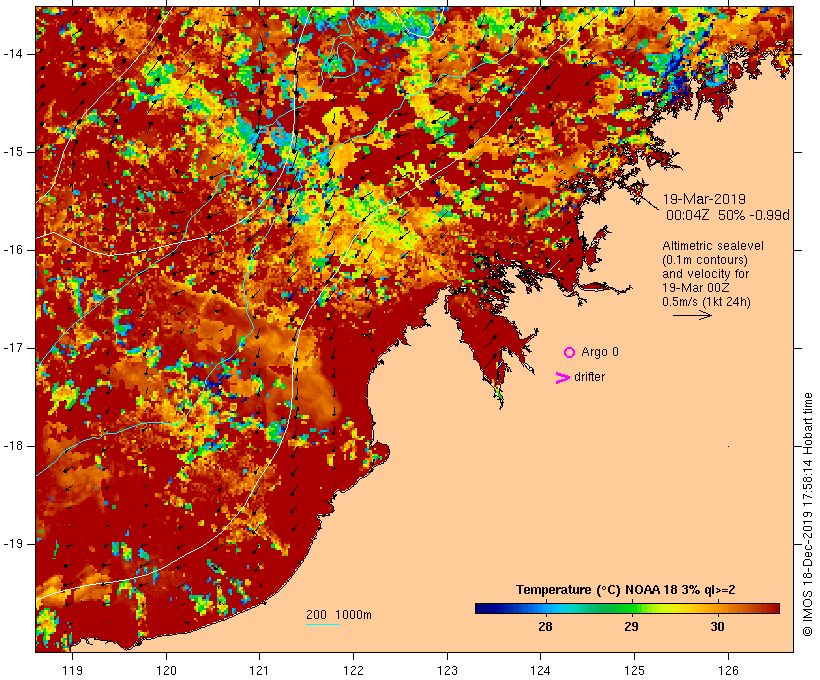
Task: Click the '19-Mar-2019' date text
Action: [704, 199]
